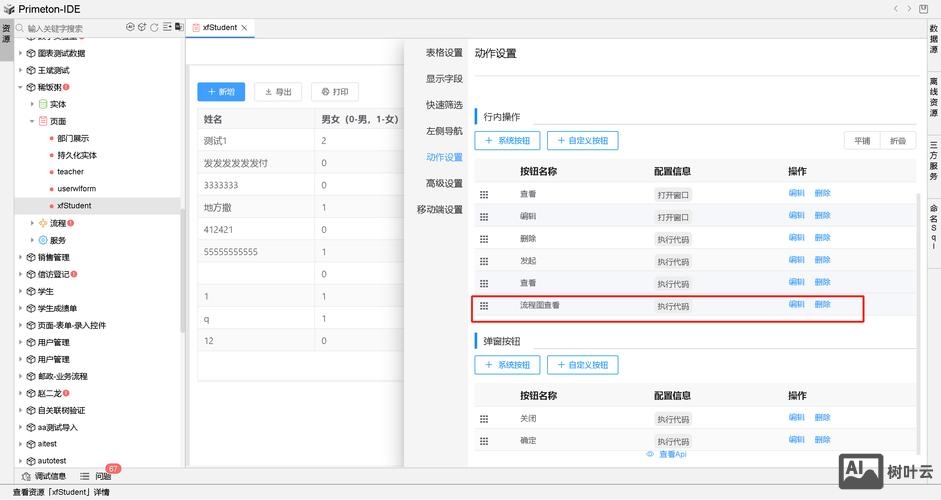Close the xfStudent editor tab

point(244,28)
